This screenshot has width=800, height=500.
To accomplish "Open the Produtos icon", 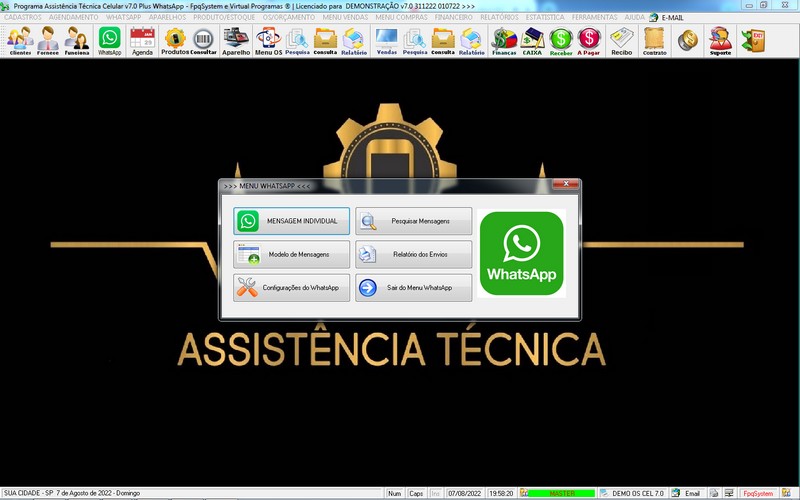I will [175, 41].
